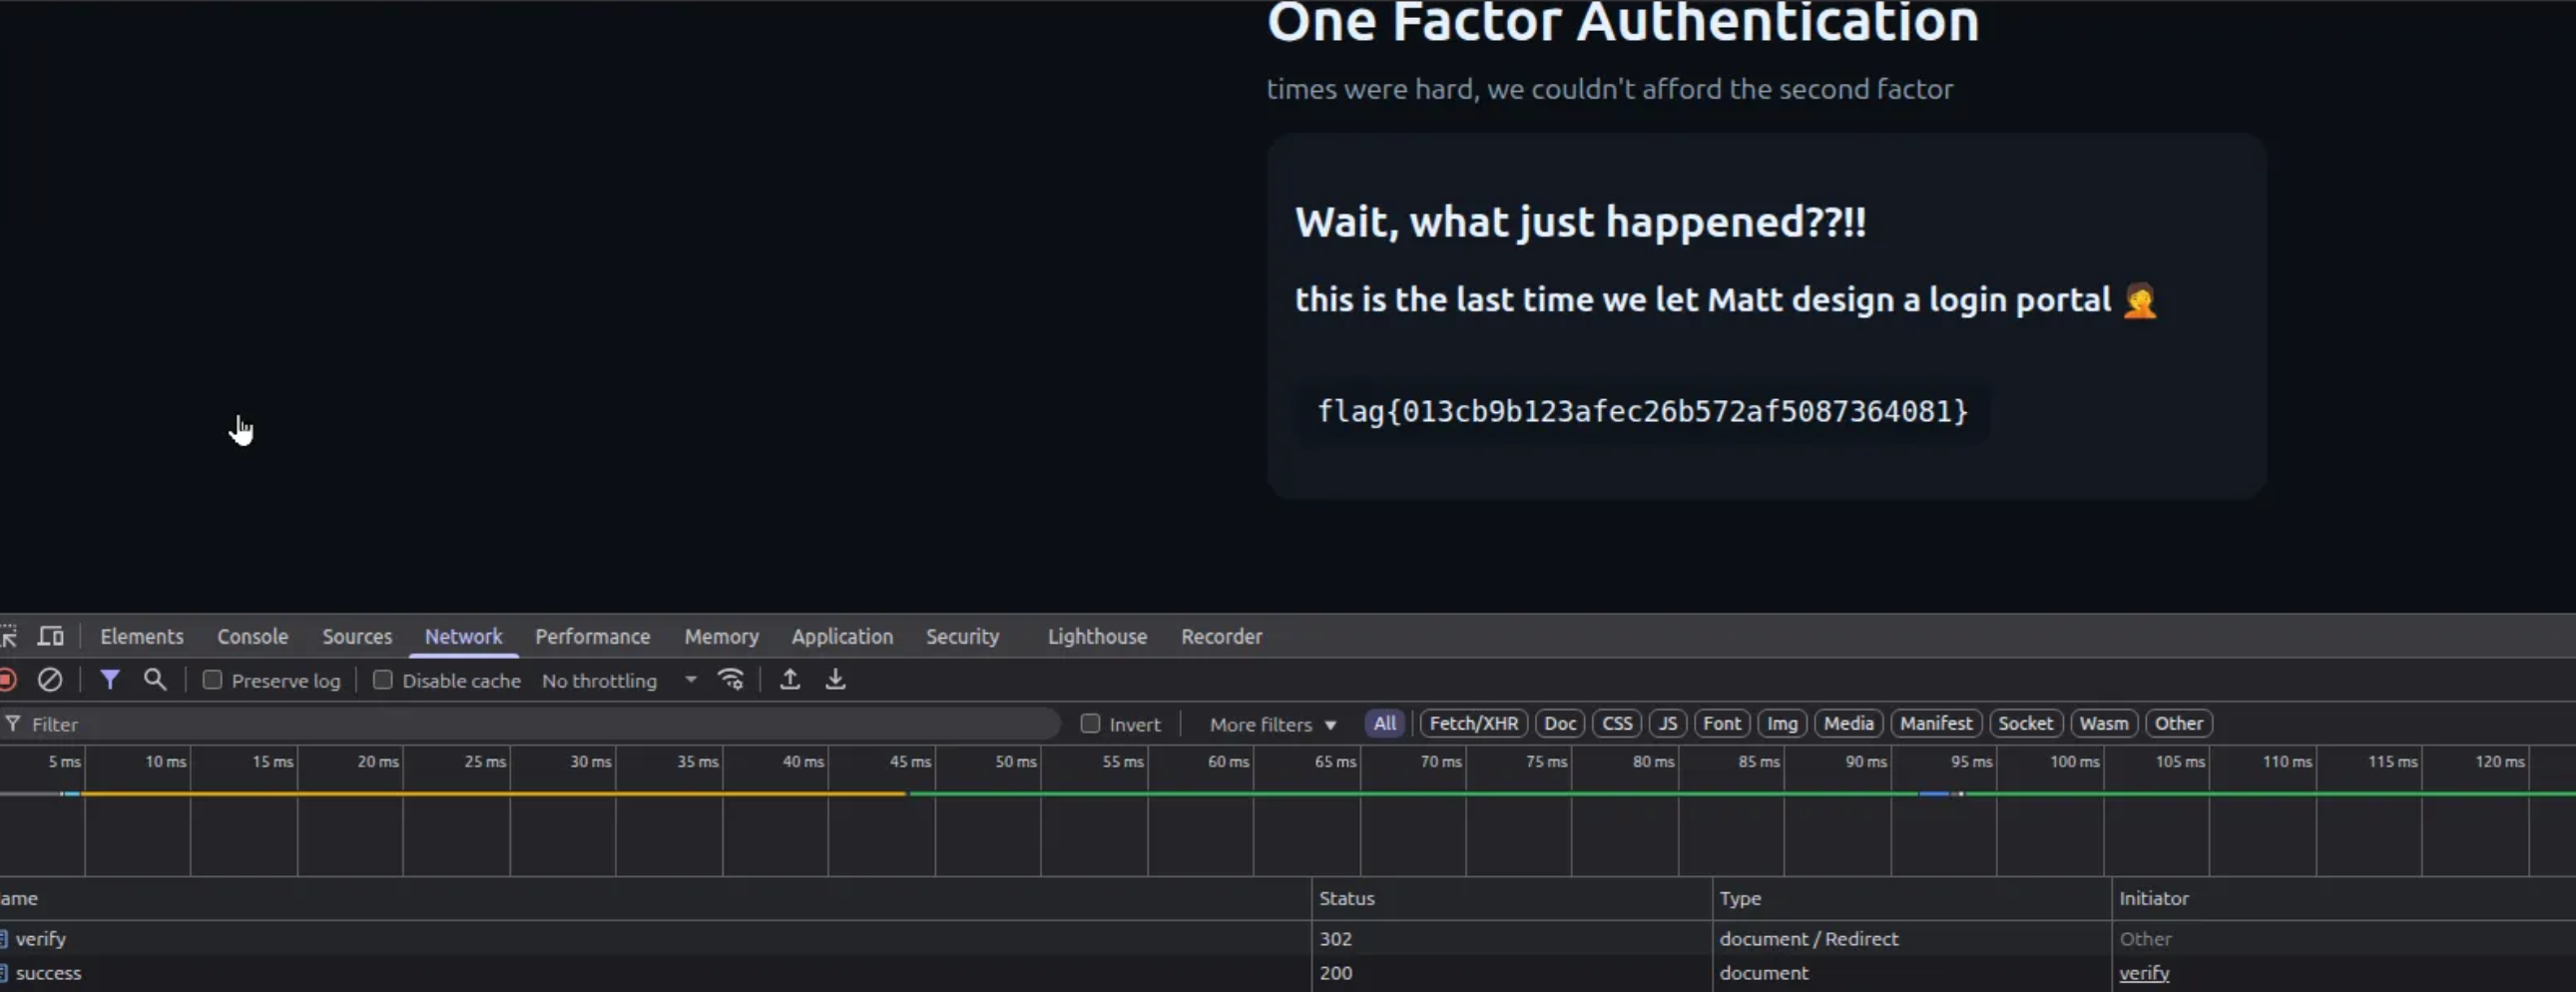Click the inspect element picker icon

coord(9,636)
